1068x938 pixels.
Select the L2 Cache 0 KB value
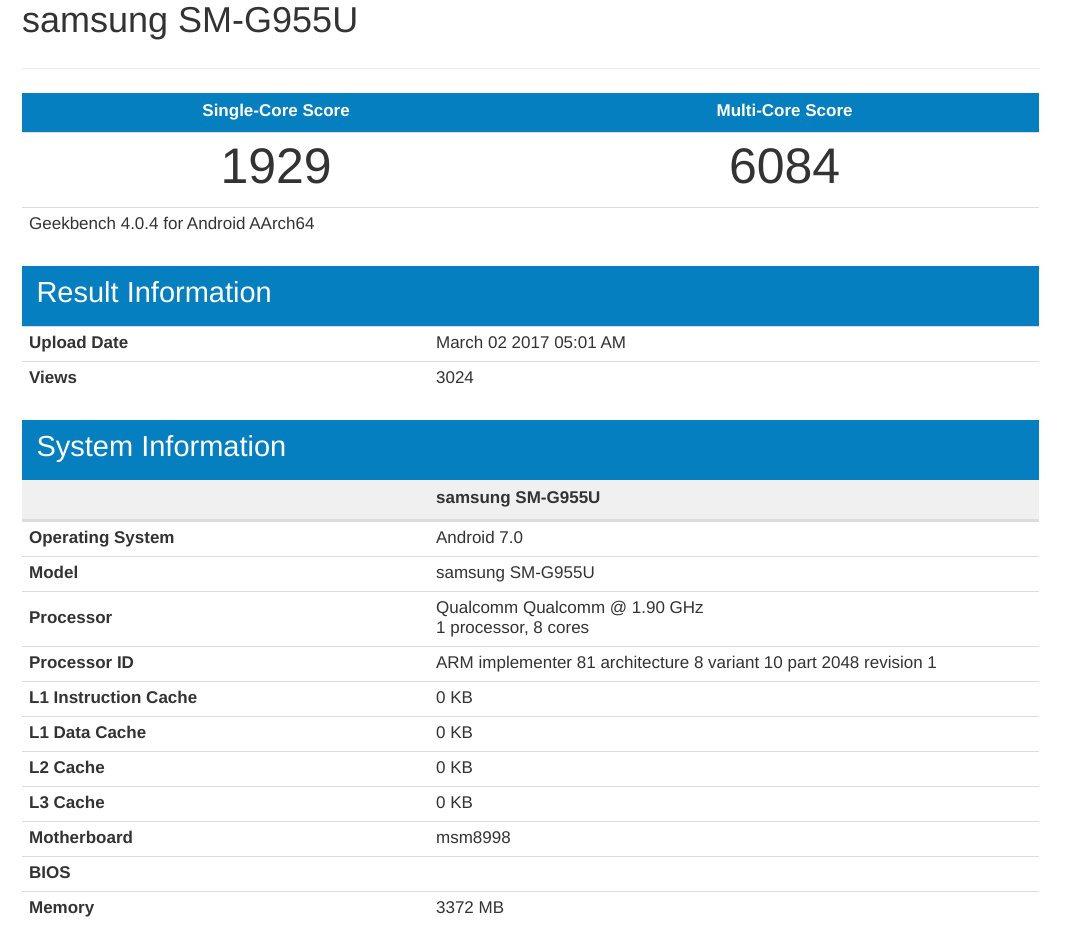454,767
